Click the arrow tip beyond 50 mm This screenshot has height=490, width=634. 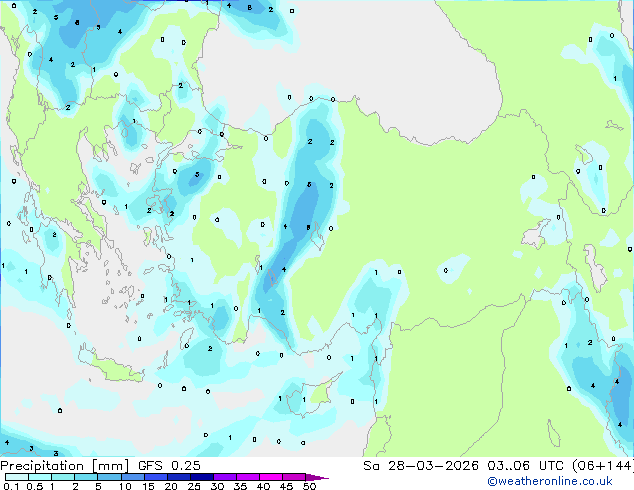coord(318,477)
